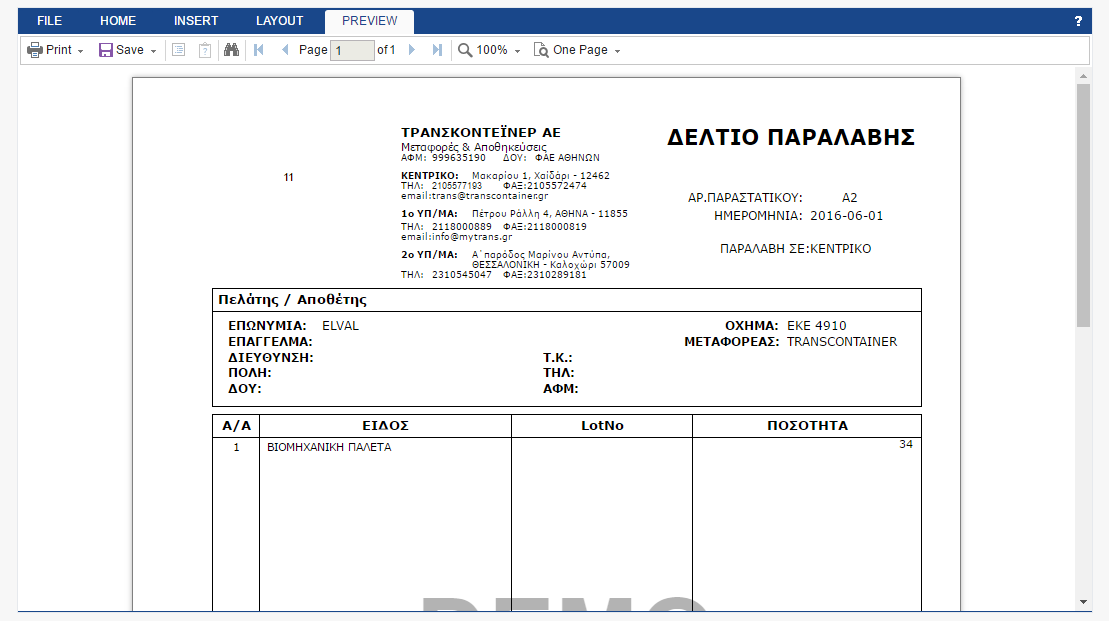This screenshot has height=621, width=1109.
Task: Click the One Page view icon
Action: [x=541, y=50]
